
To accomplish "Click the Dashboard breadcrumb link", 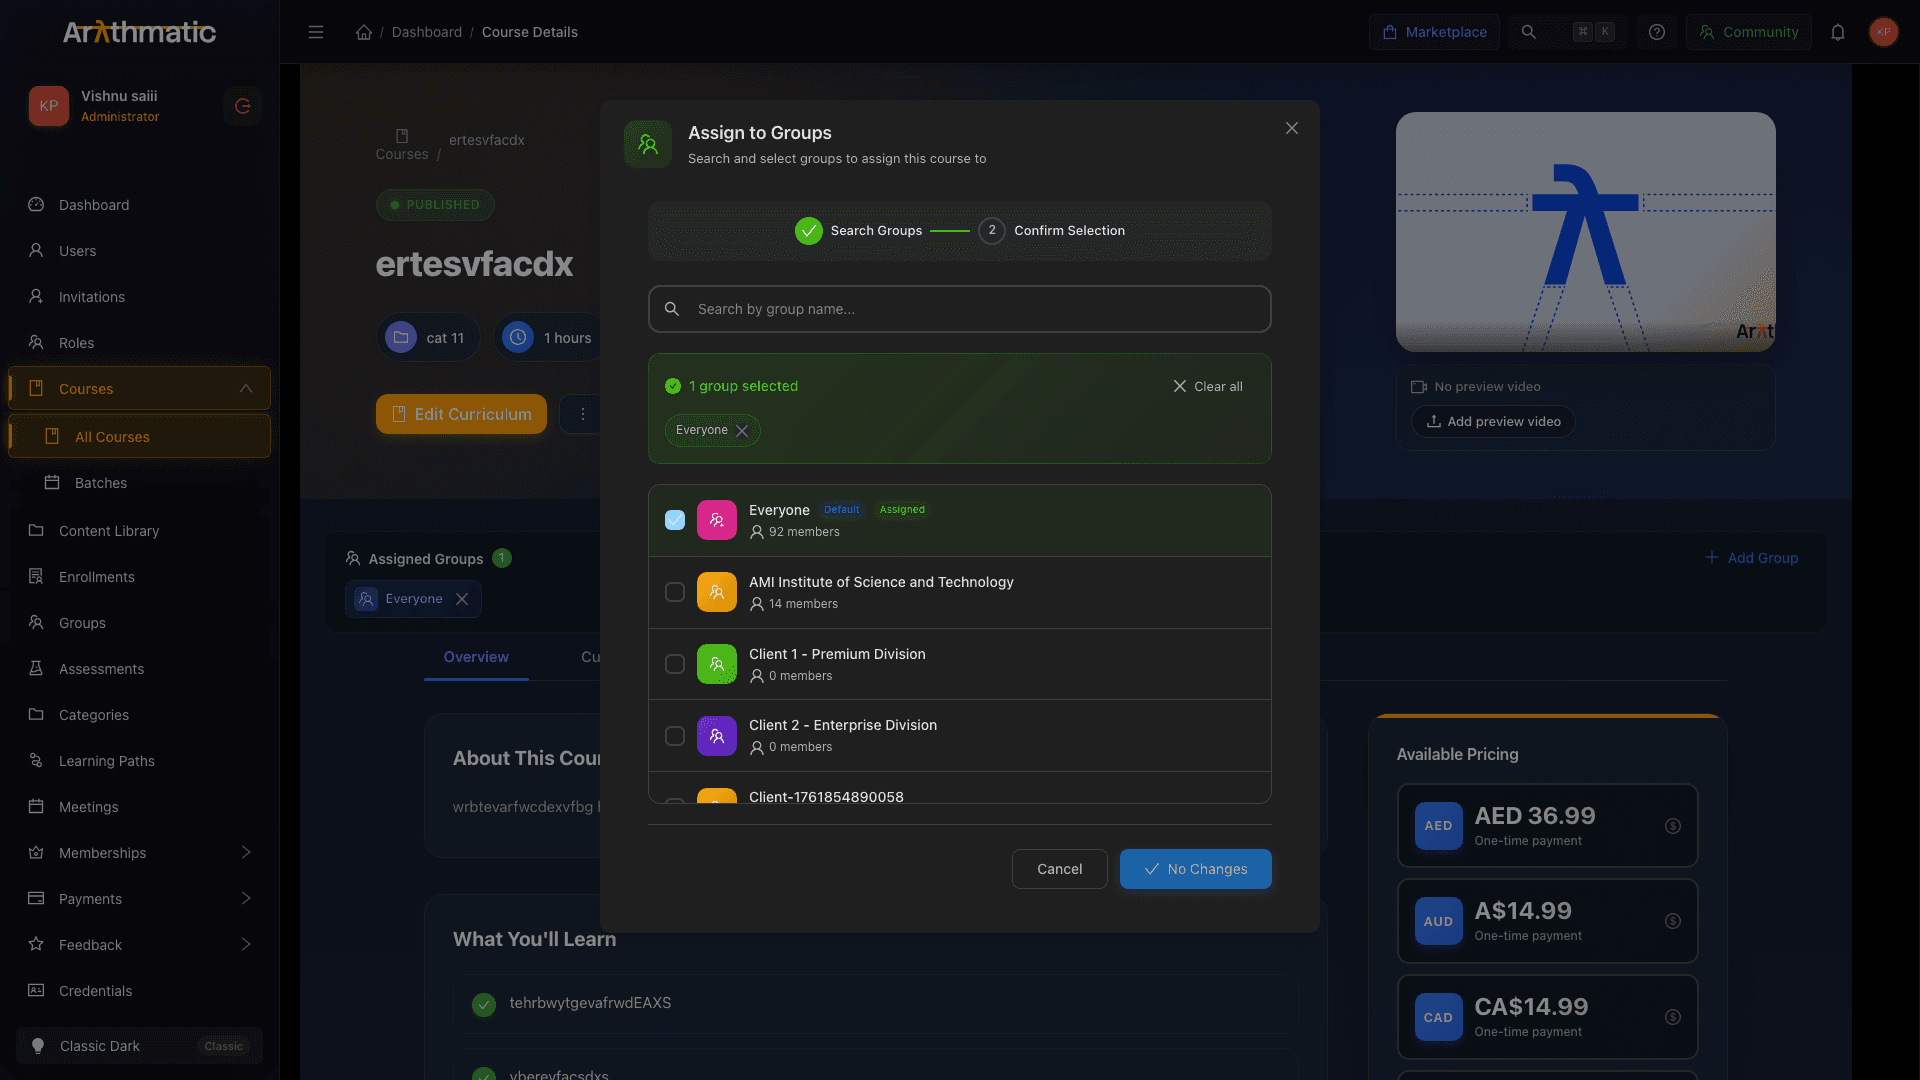I will point(427,32).
